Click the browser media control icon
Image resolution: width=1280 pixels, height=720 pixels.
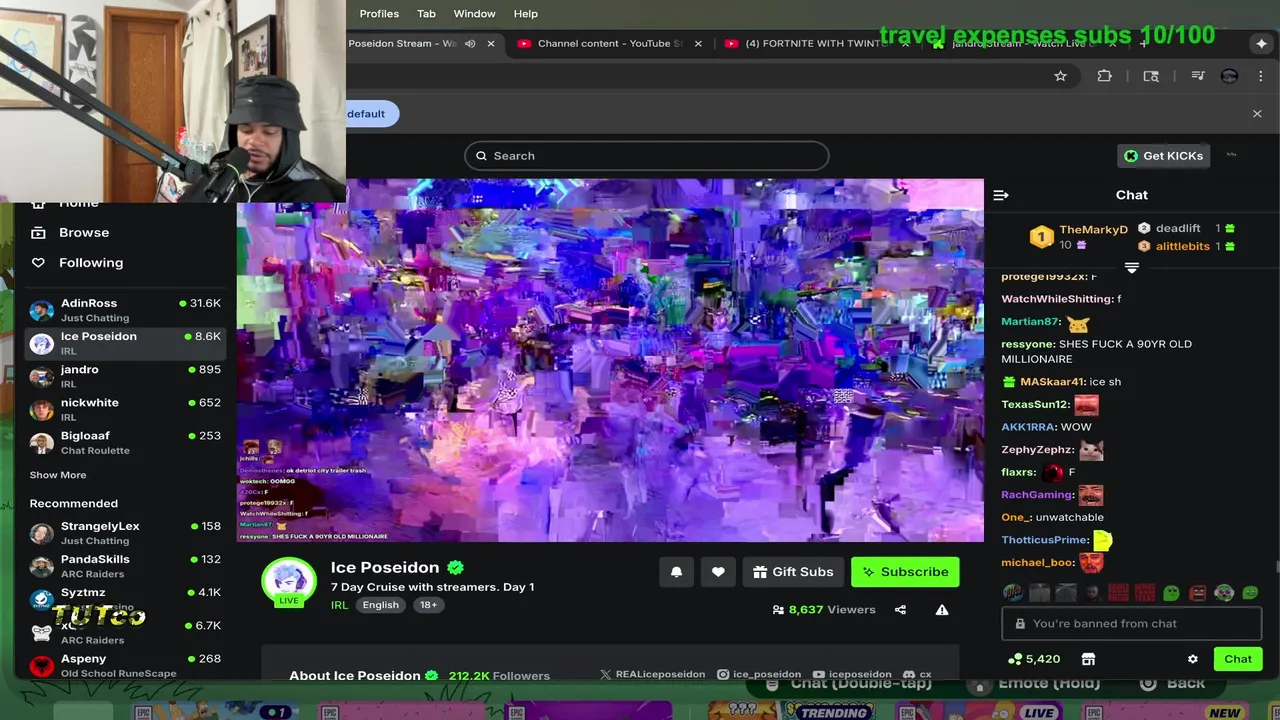pyautogui.click(x=1198, y=76)
